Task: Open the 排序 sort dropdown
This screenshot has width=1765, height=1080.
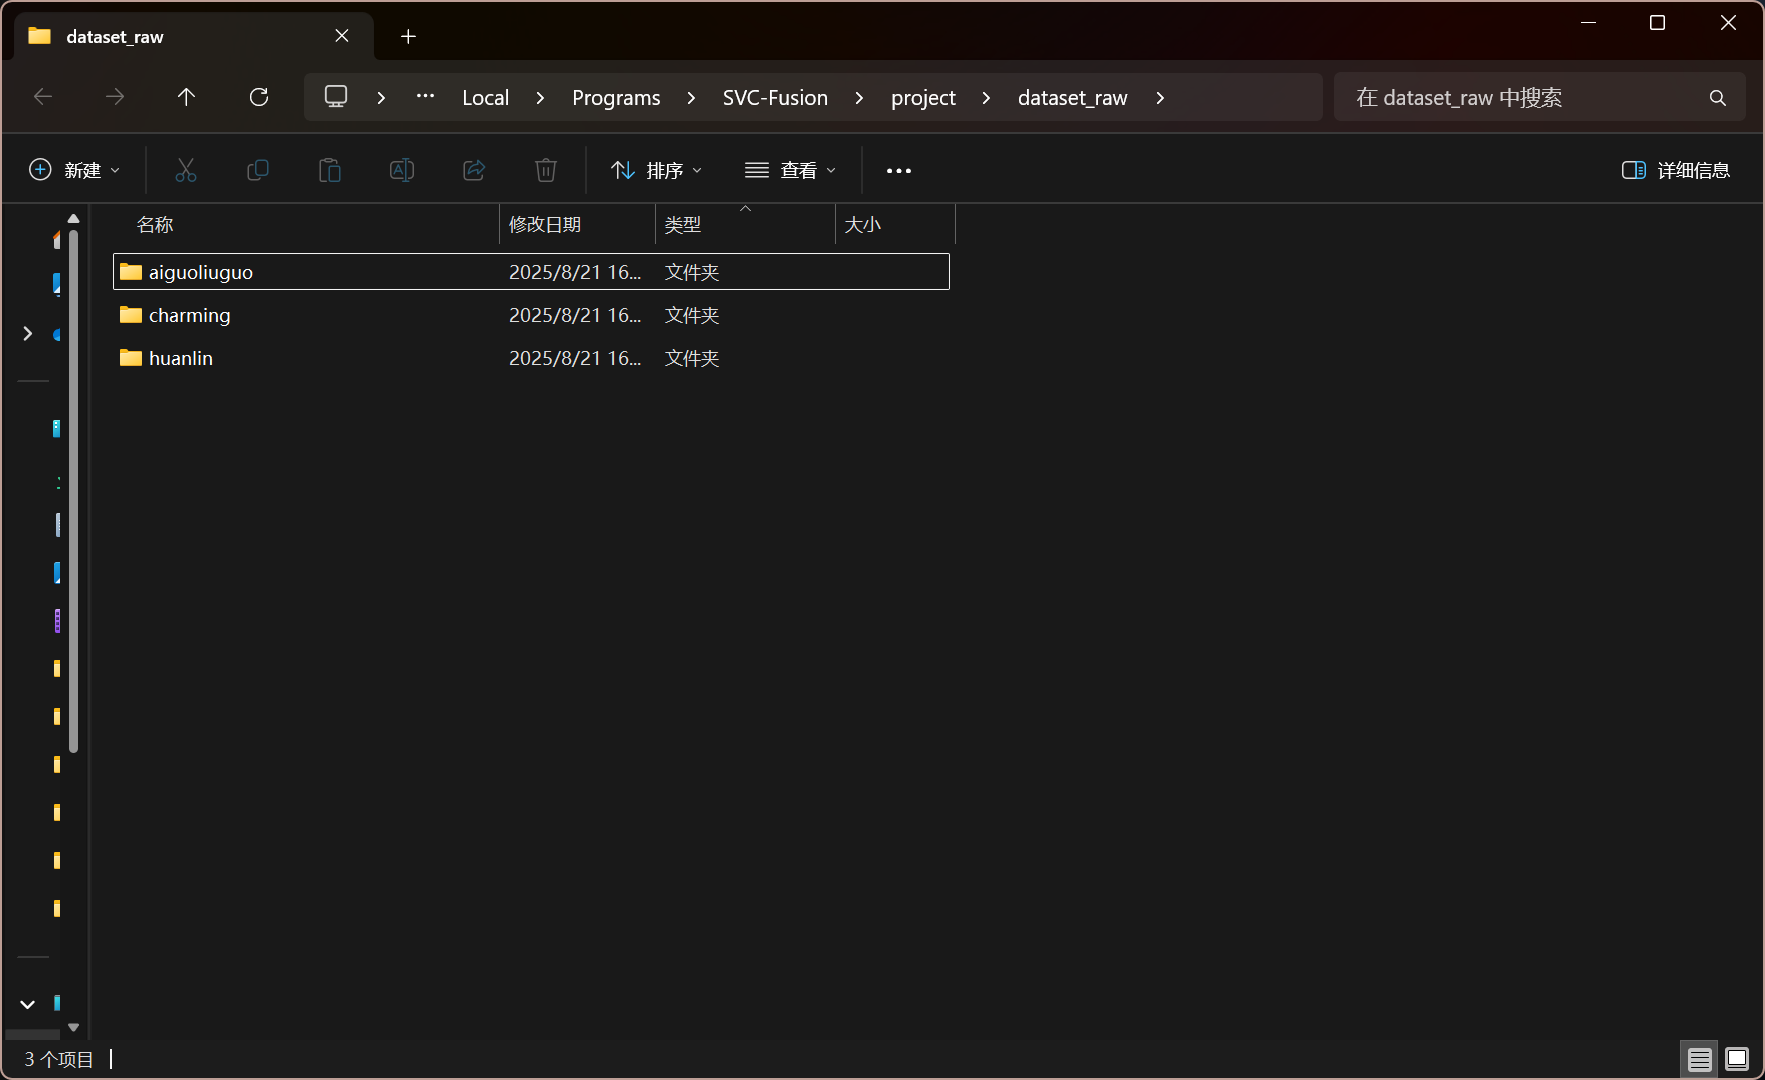Action: pyautogui.click(x=657, y=170)
